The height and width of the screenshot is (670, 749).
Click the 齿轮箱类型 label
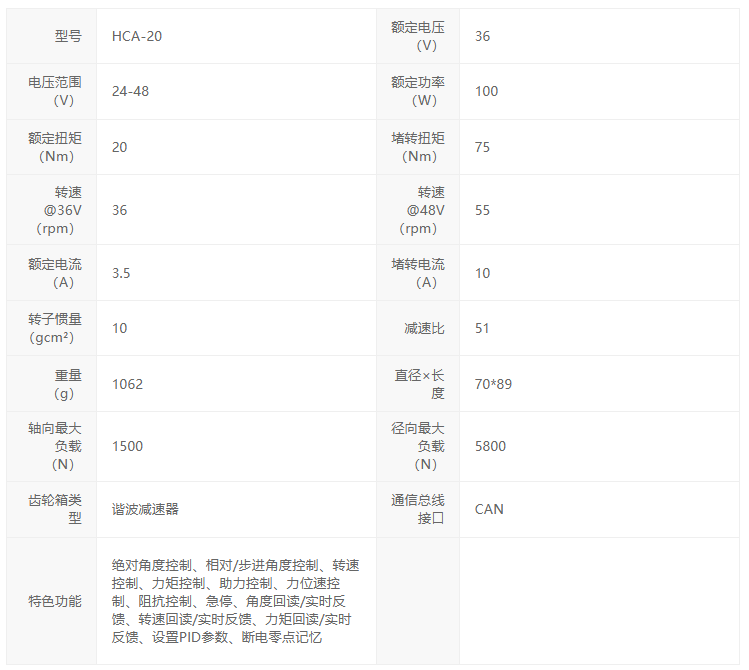(x=55, y=510)
